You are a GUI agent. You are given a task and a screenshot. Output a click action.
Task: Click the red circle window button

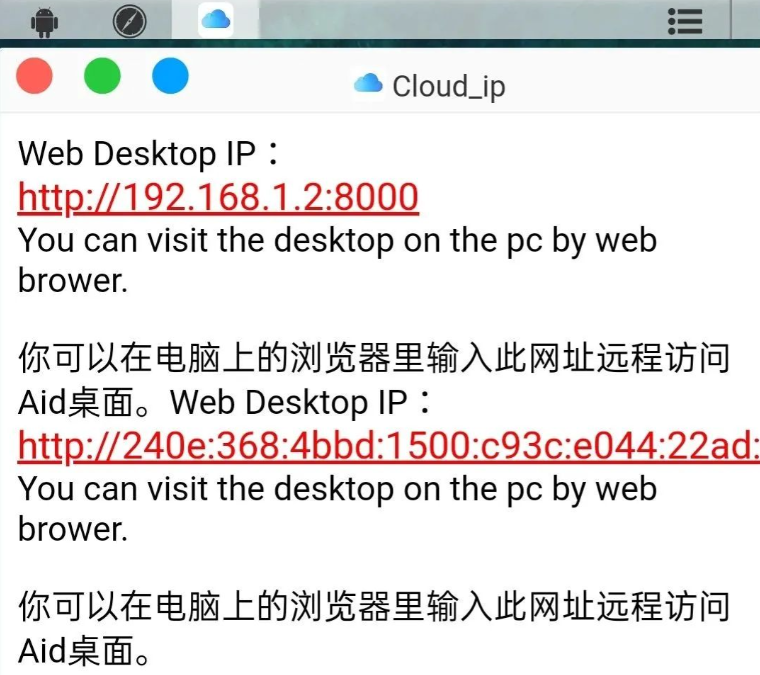(34, 76)
